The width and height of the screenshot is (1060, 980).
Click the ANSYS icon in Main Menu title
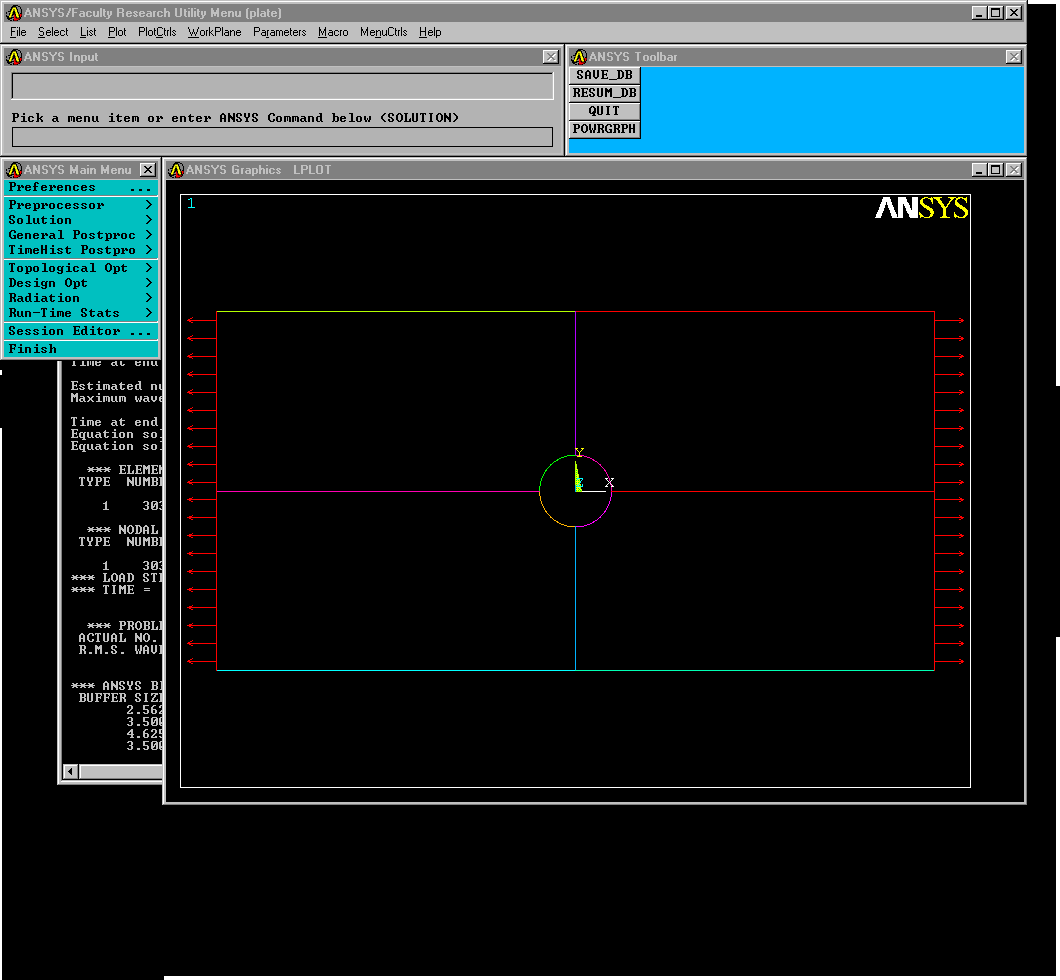14,170
